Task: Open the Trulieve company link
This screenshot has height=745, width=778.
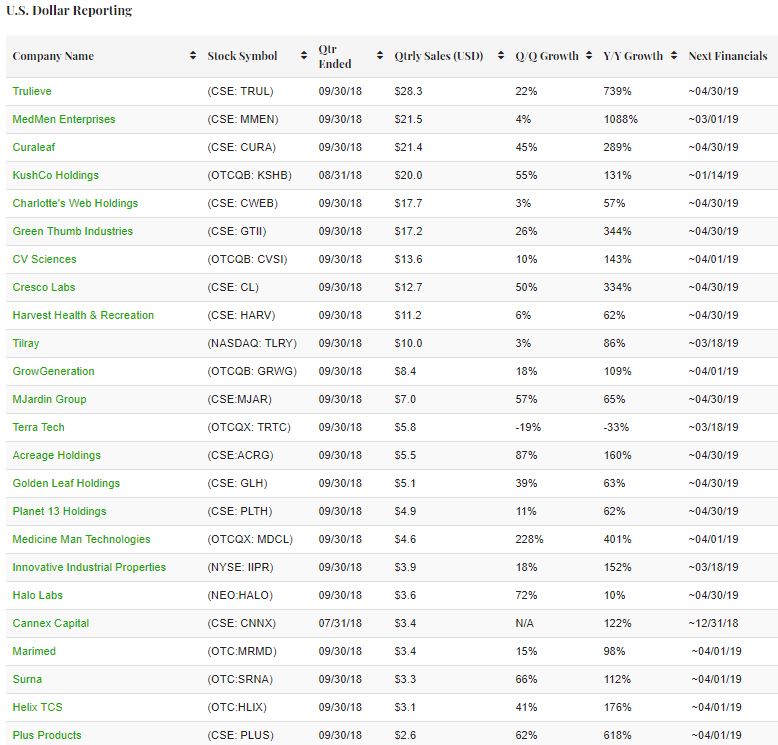Action: (x=32, y=91)
